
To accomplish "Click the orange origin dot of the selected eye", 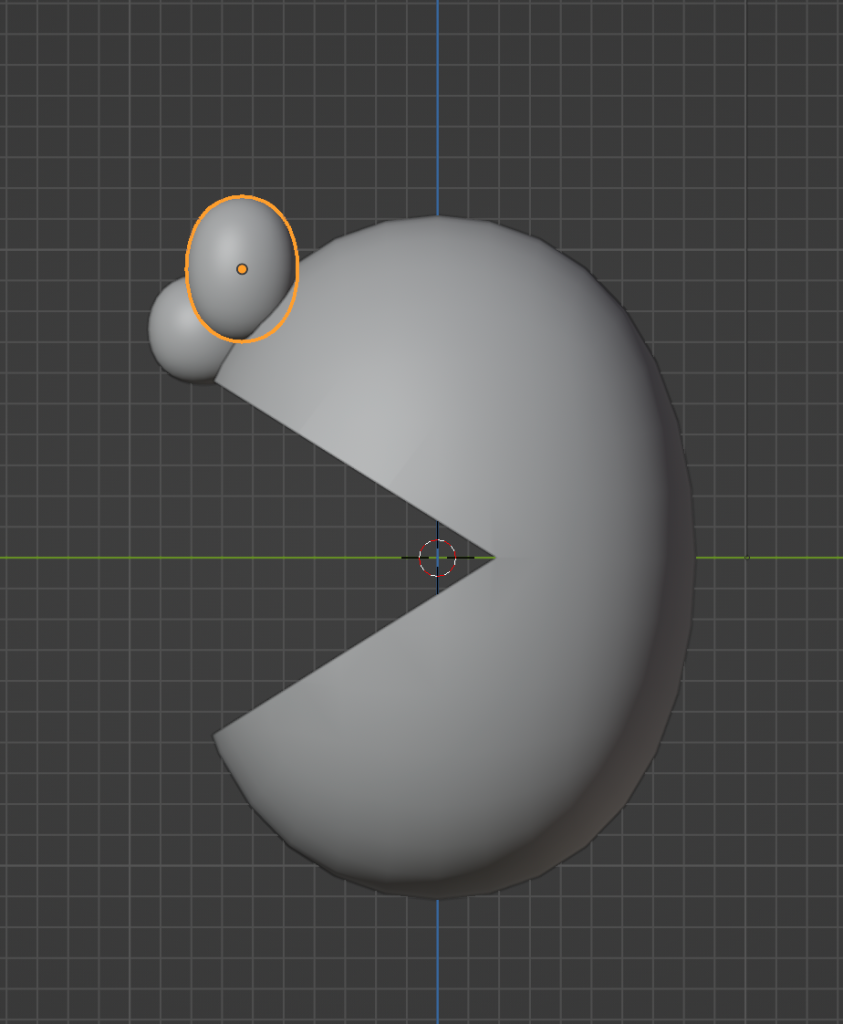I will pyautogui.click(x=242, y=269).
